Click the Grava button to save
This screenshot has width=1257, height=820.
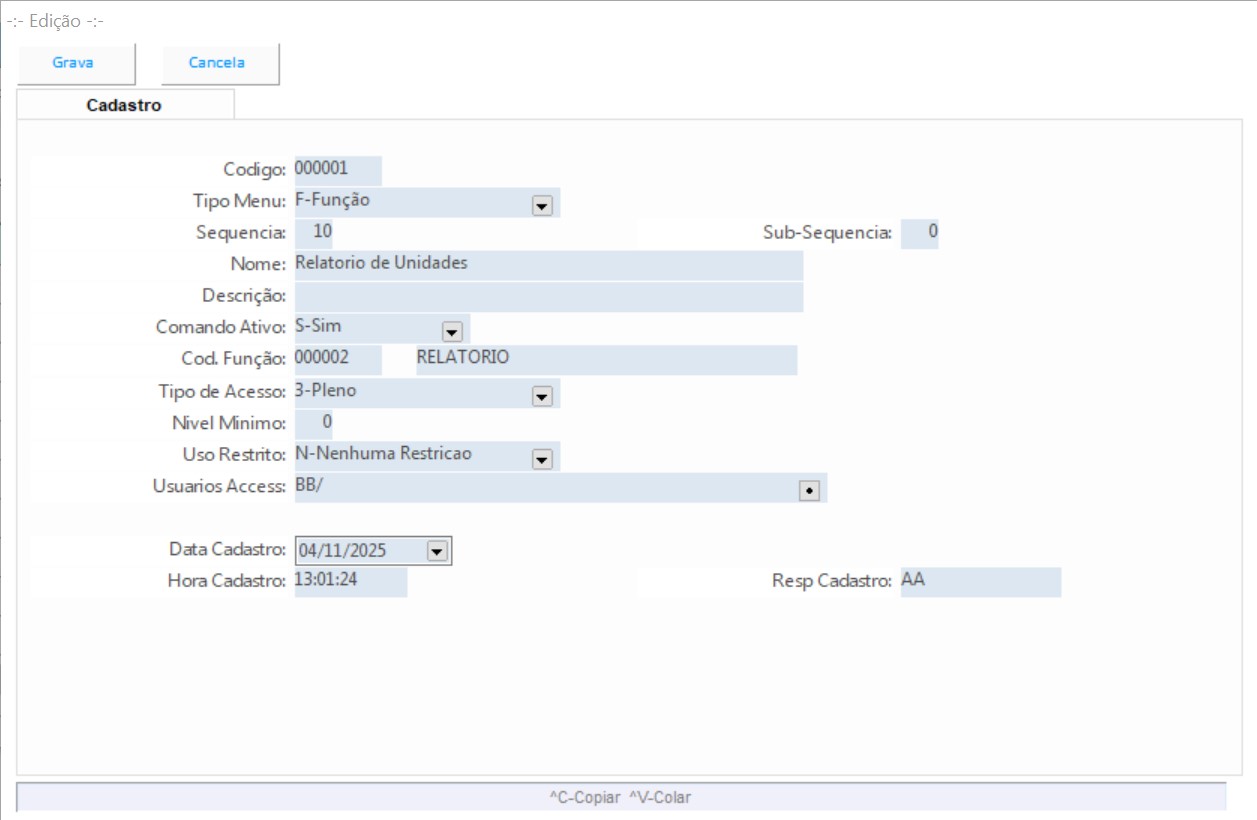[x=74, y=63]
